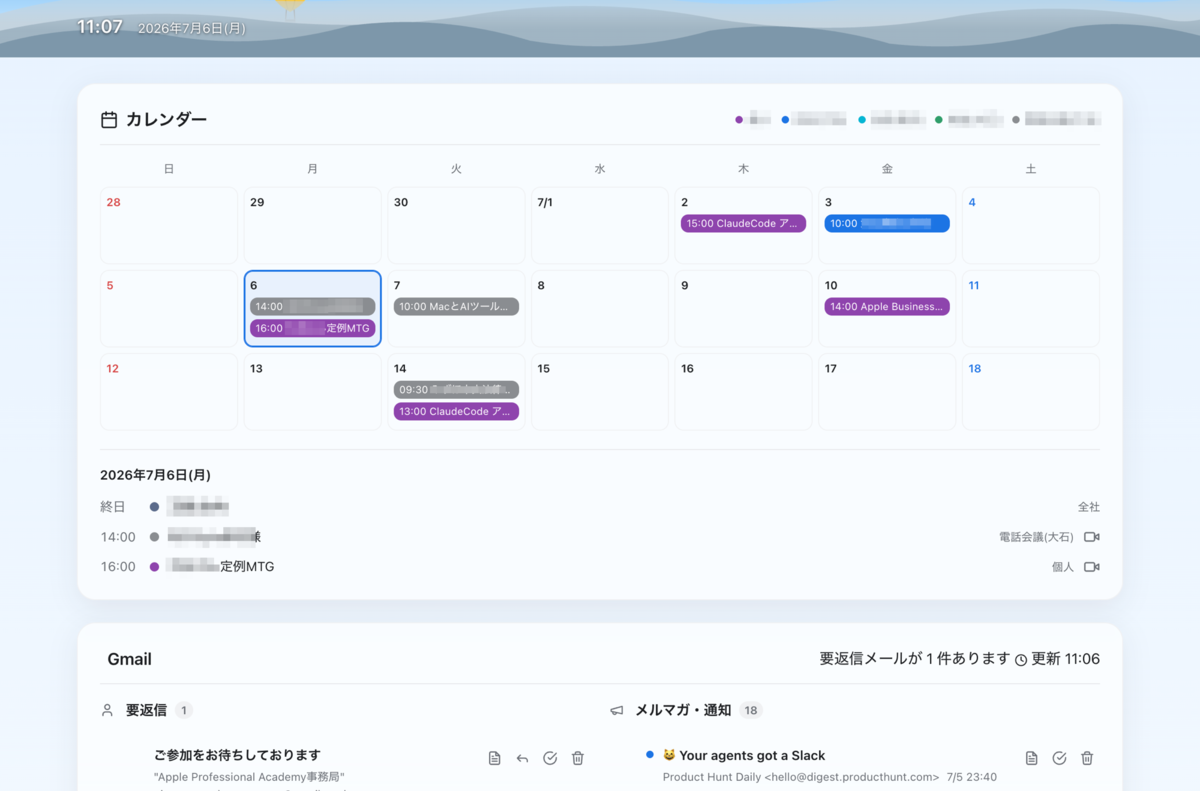Click the メルマガ・通知 section heading
The height and width of the screenshot is (791, 1200).
click(x=683, y=710)
